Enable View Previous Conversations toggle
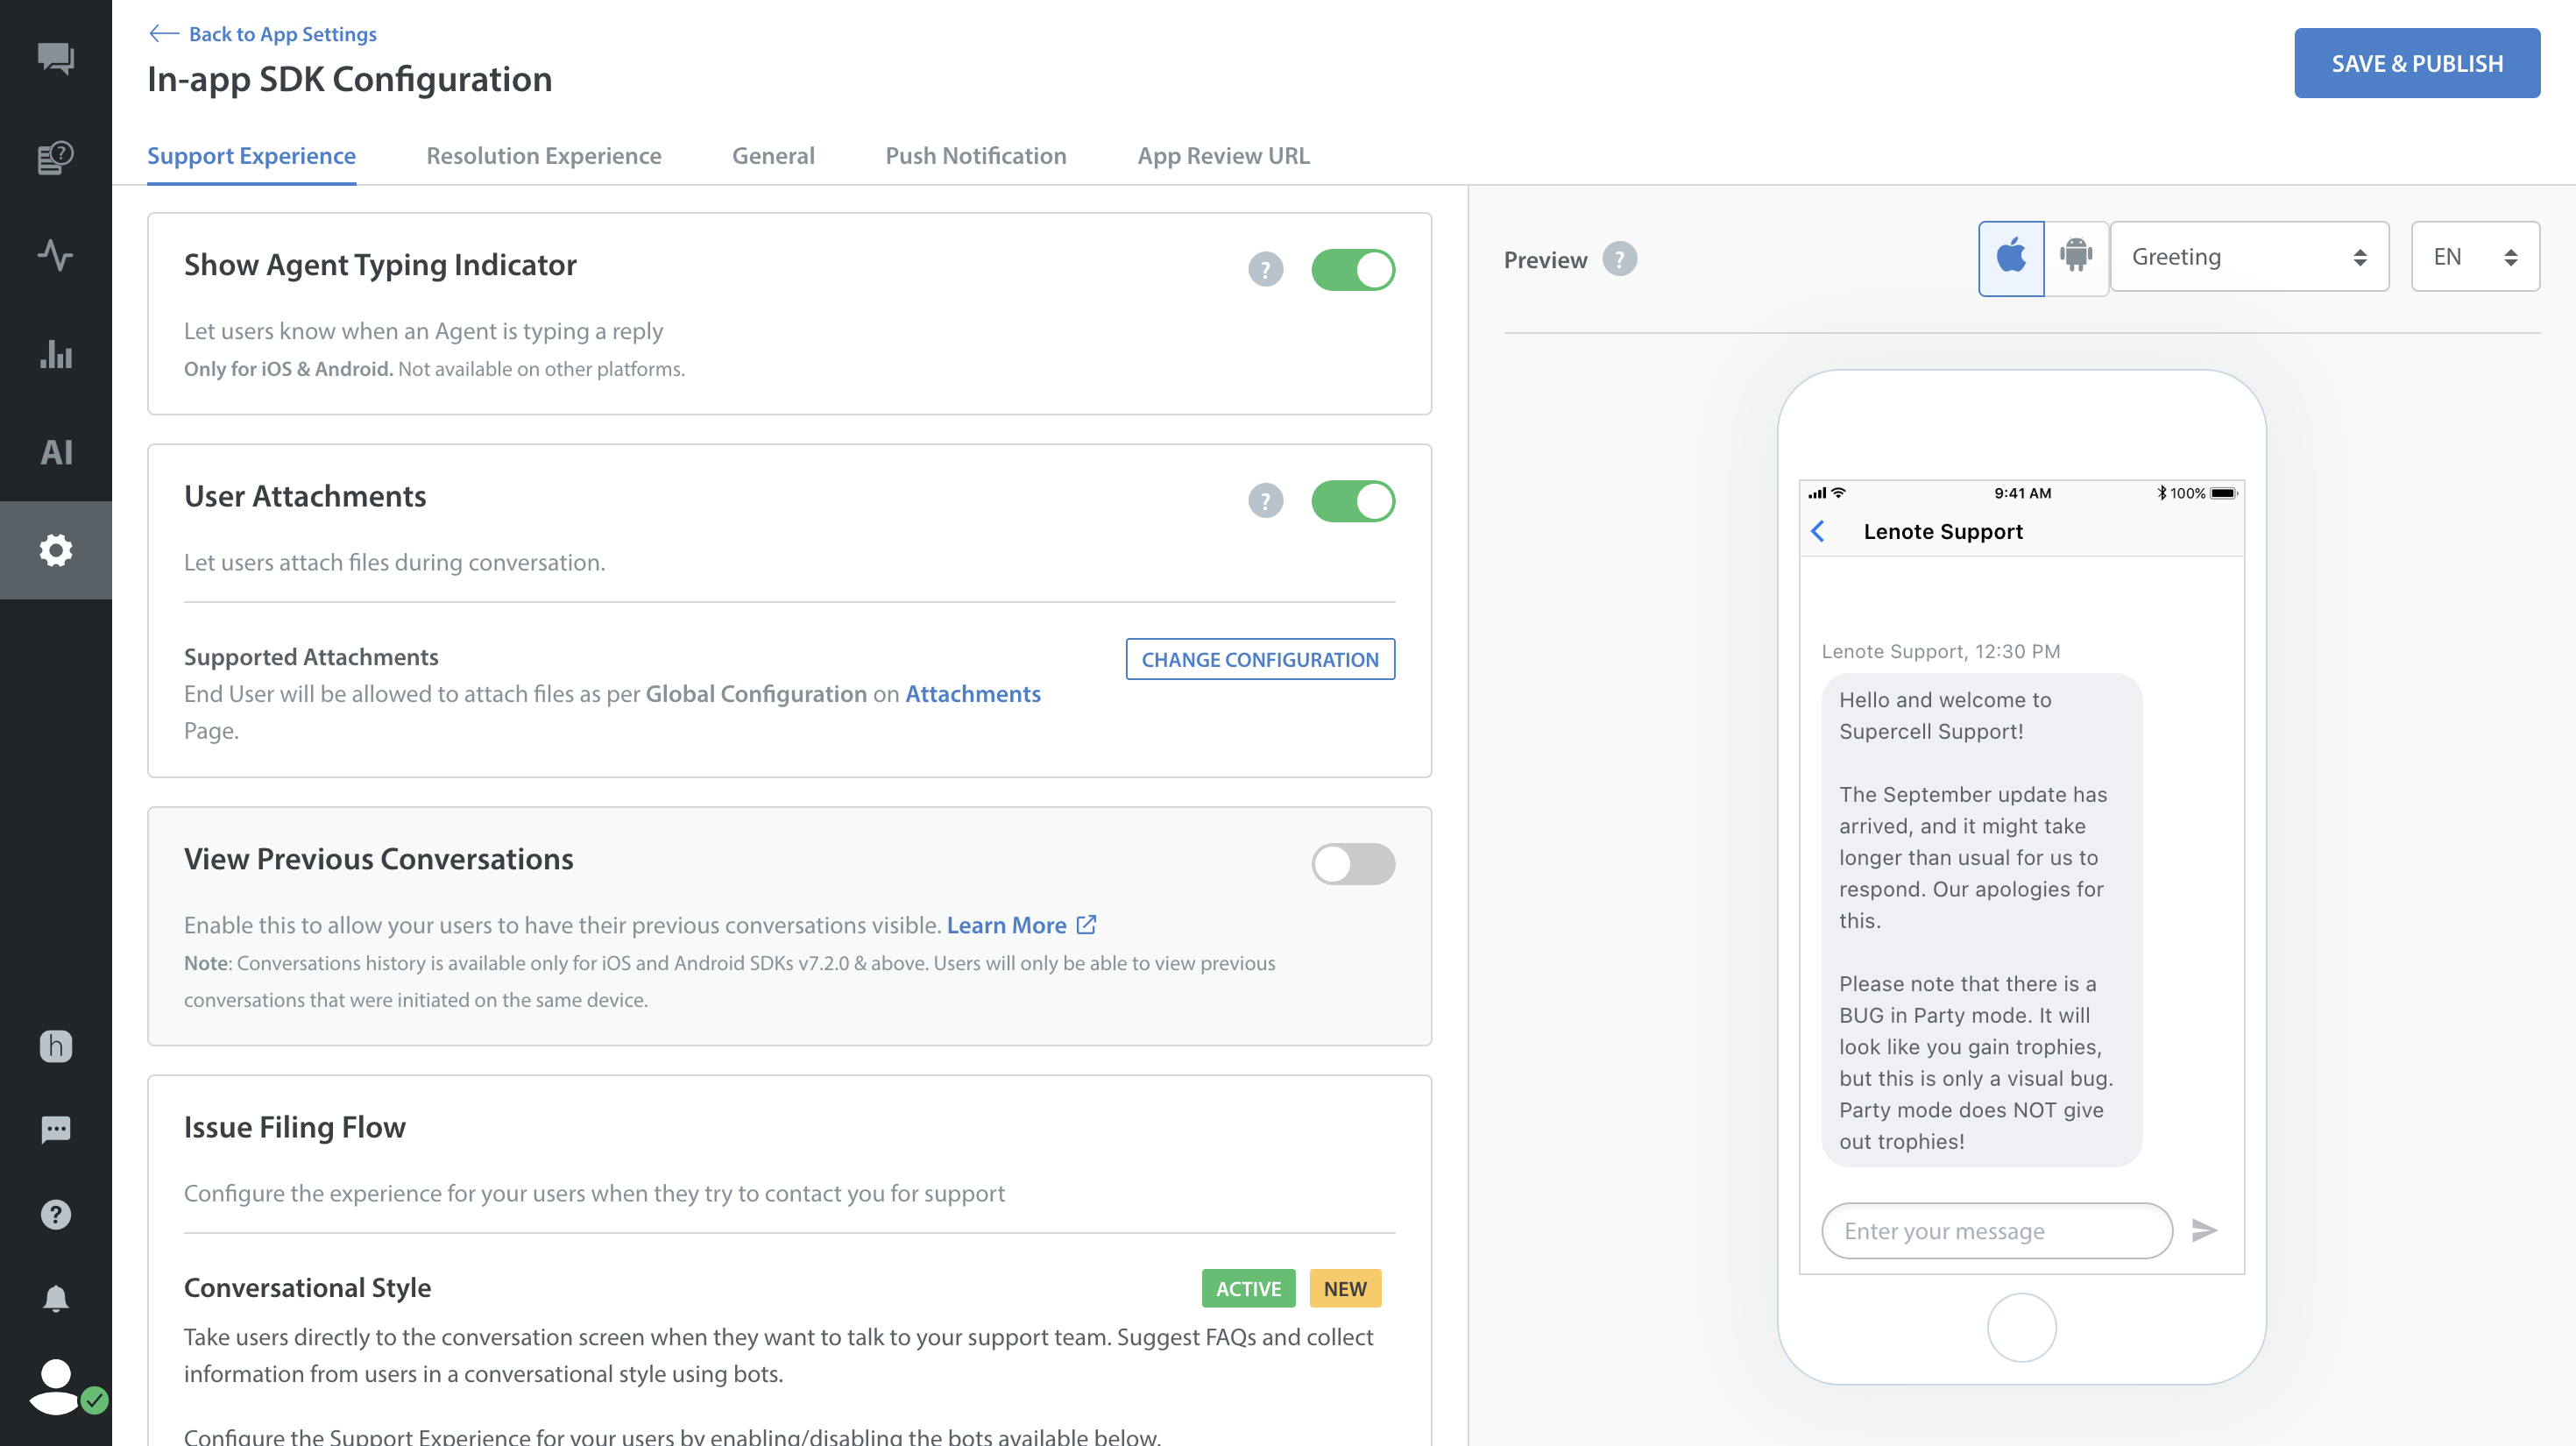 click(1353, 864)
